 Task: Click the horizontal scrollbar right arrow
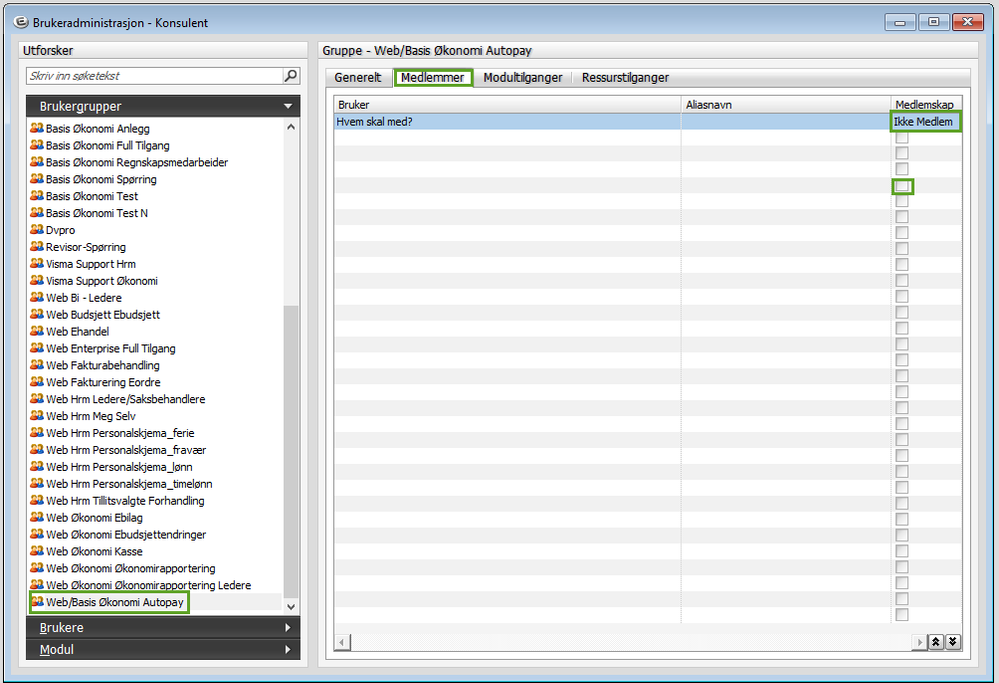coord(919,642)
